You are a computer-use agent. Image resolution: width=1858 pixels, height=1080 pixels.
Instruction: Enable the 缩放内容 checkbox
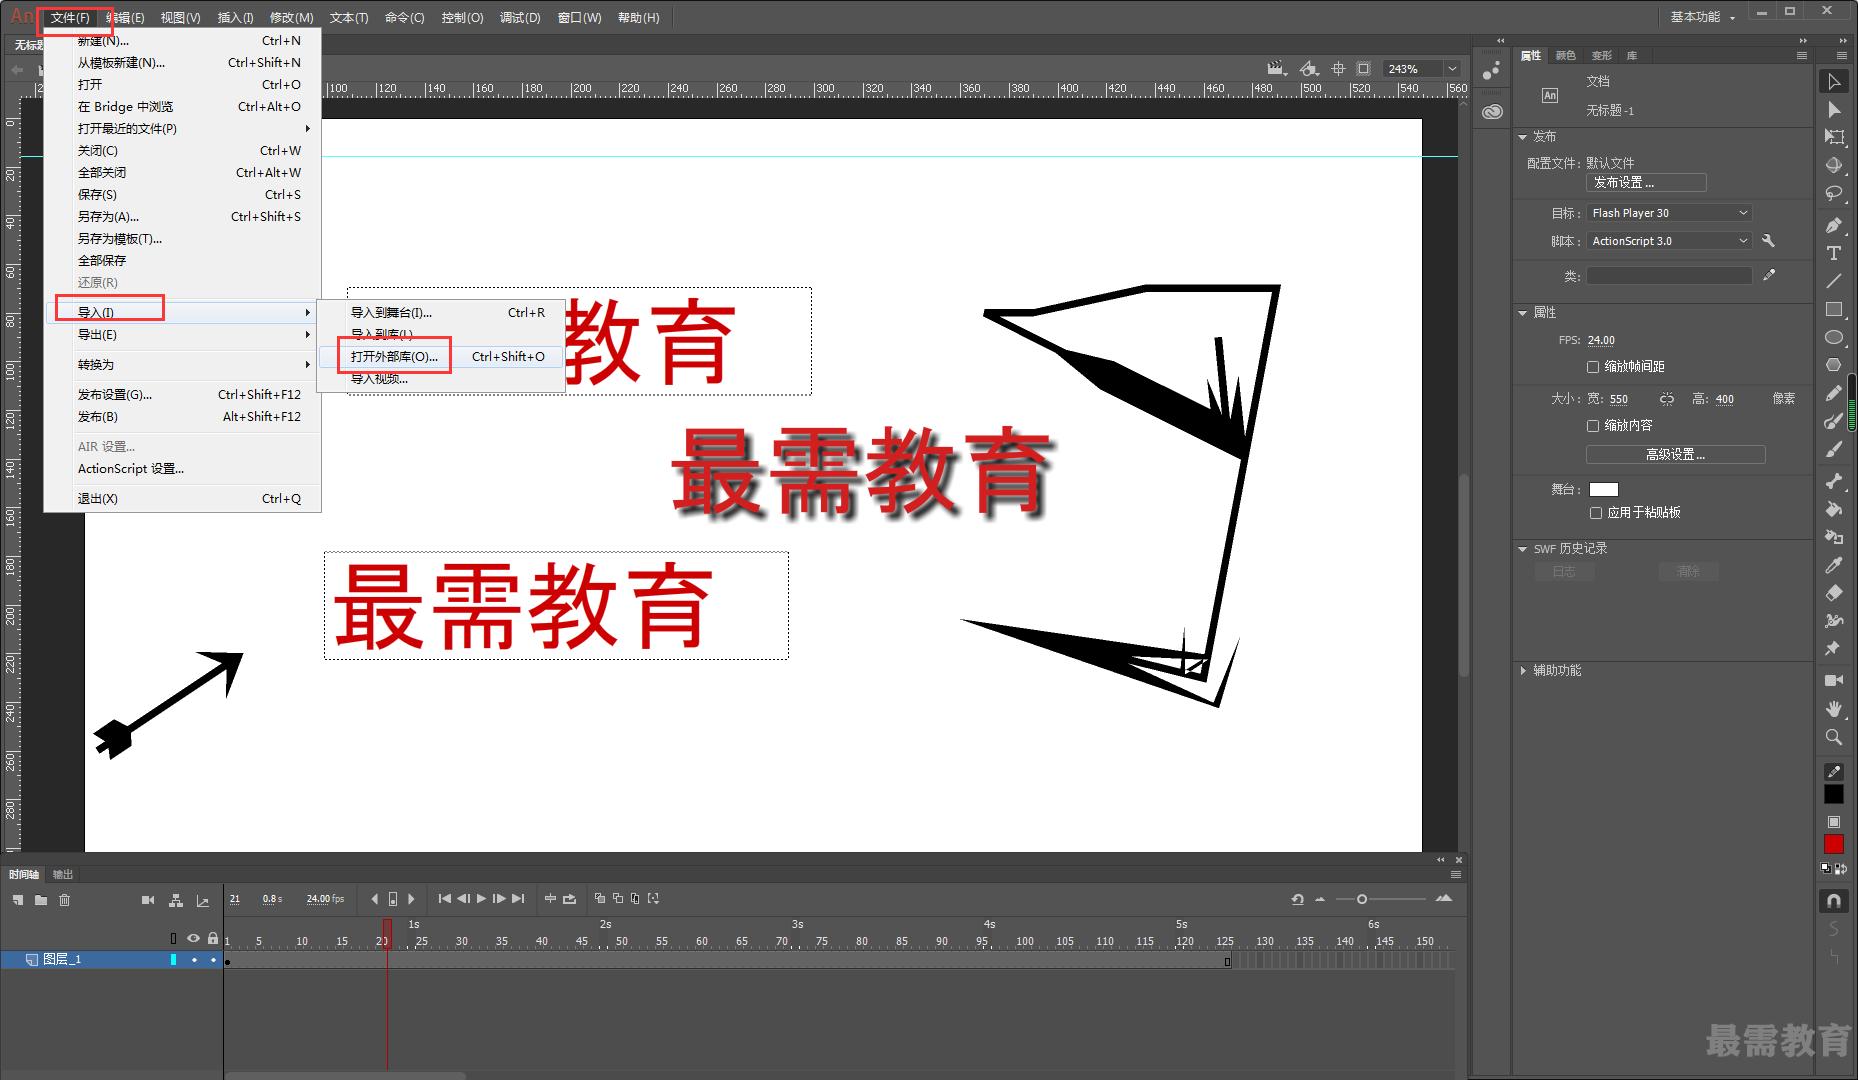(x=1593, y=426)
